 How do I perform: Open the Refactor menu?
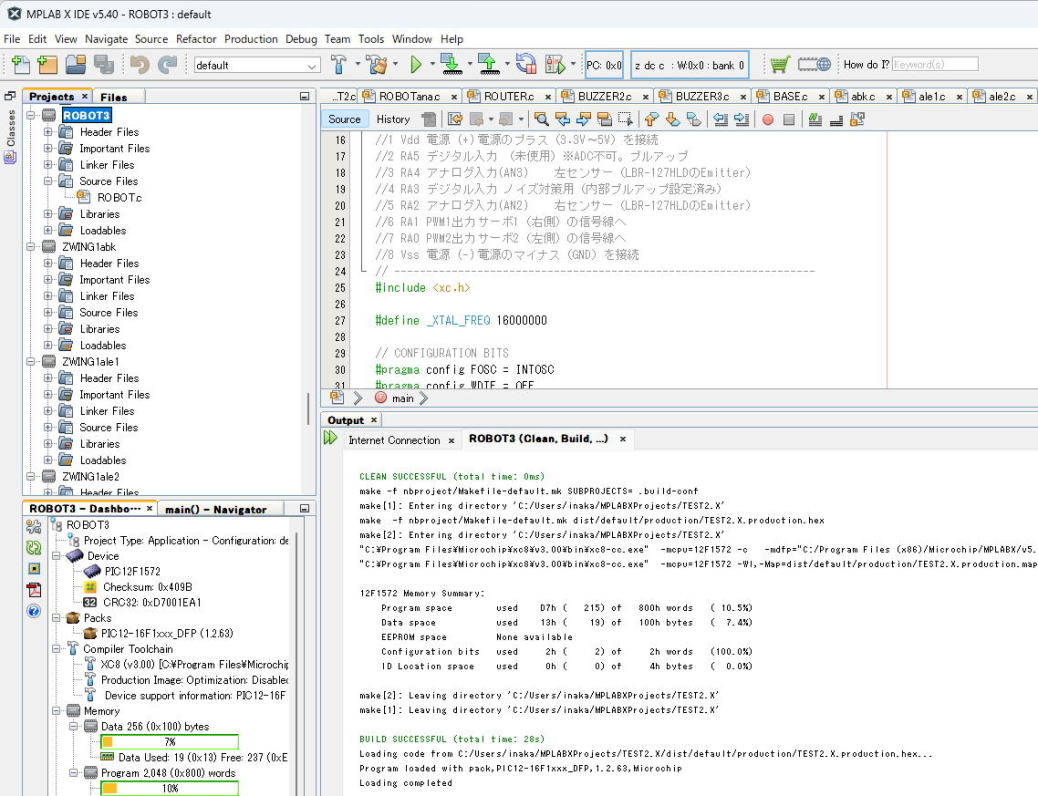point(196,39)
